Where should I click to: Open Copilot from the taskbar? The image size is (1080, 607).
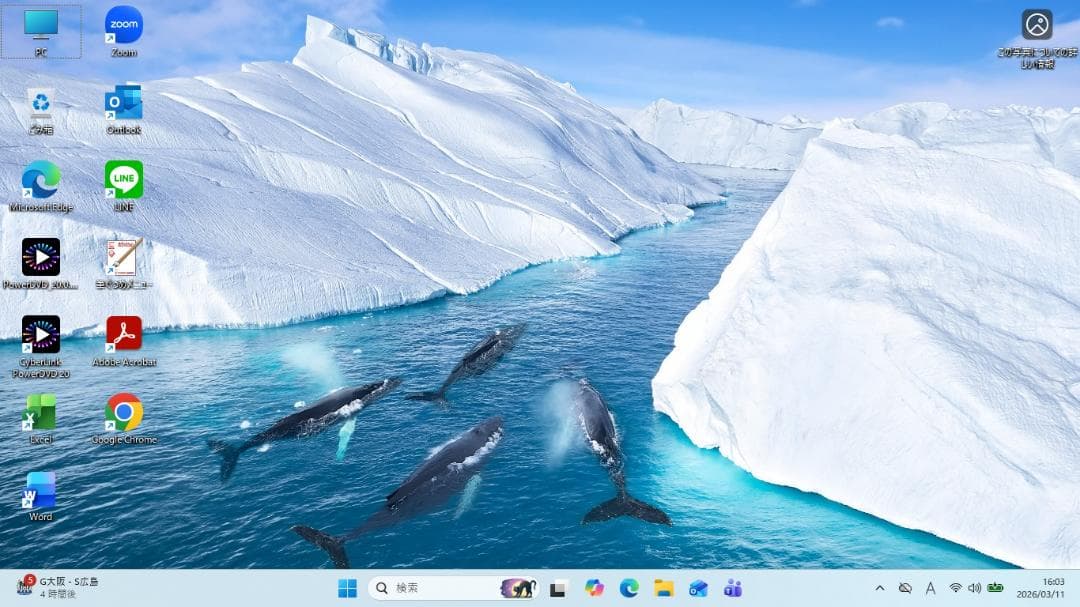(595, 588)
